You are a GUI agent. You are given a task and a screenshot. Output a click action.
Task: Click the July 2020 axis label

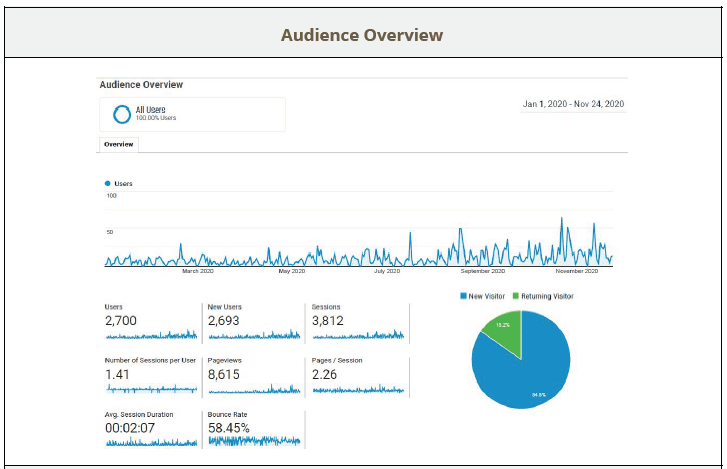click(387, 271)
